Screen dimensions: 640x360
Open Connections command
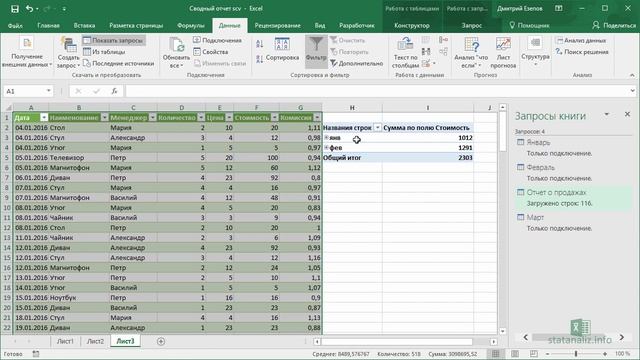217,40
